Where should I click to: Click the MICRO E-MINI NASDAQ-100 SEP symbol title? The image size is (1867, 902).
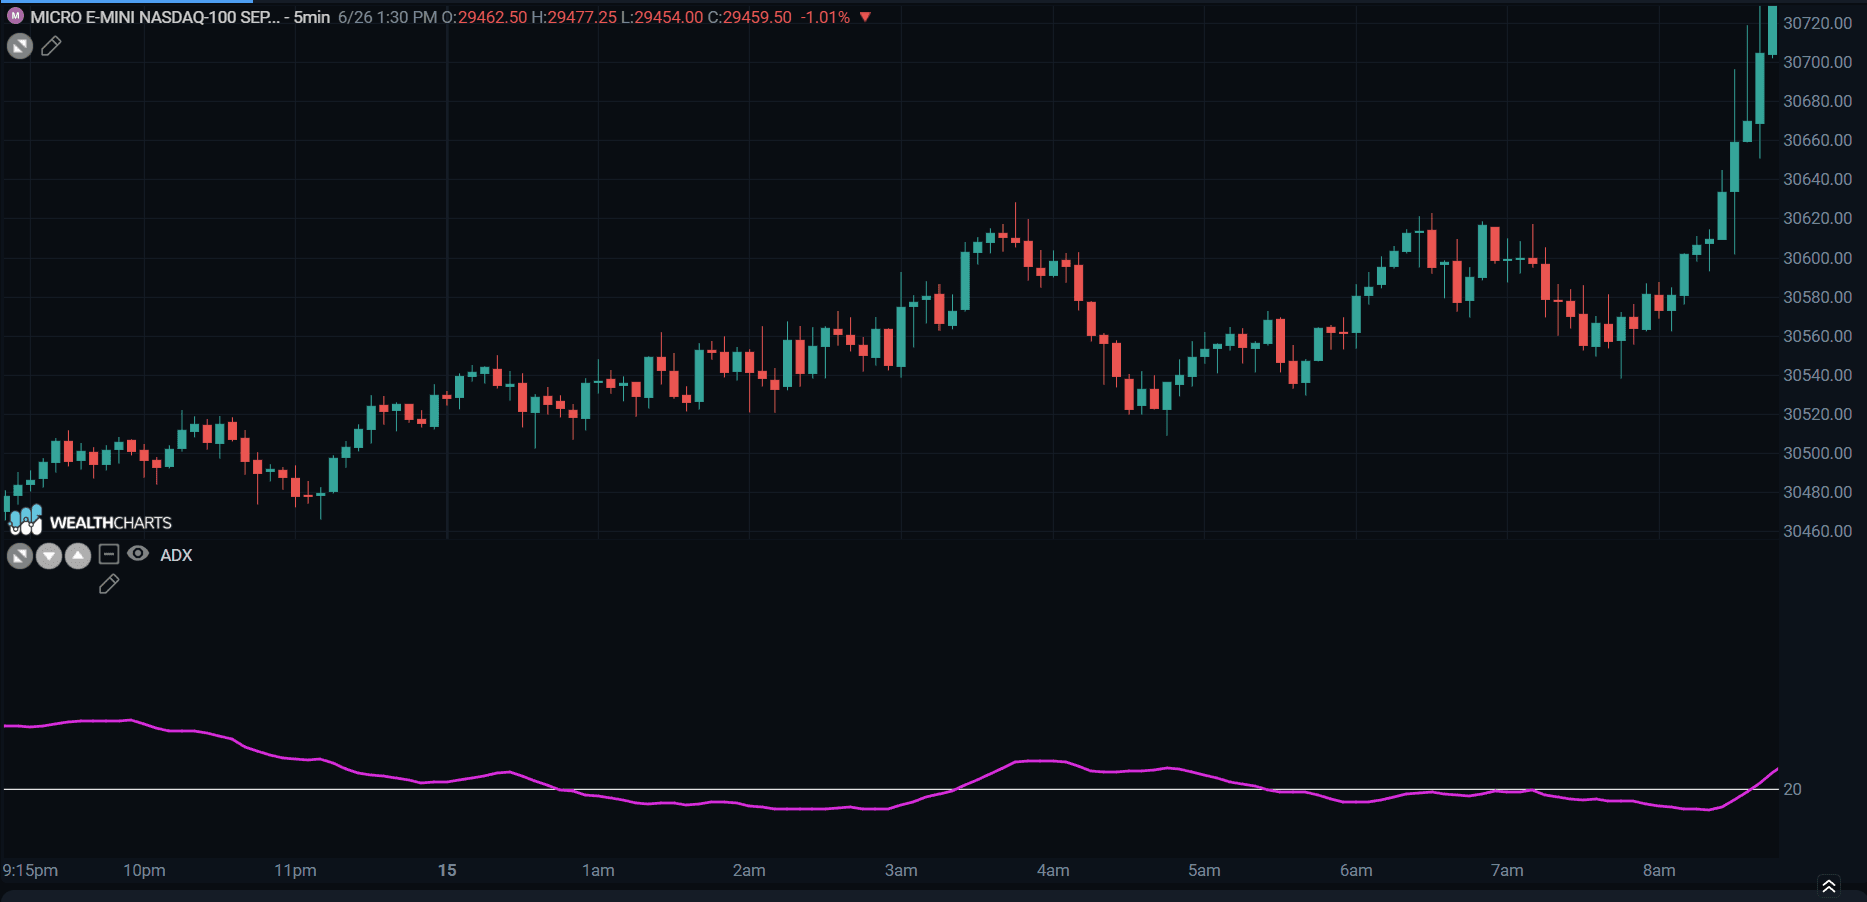click(155, 17)
